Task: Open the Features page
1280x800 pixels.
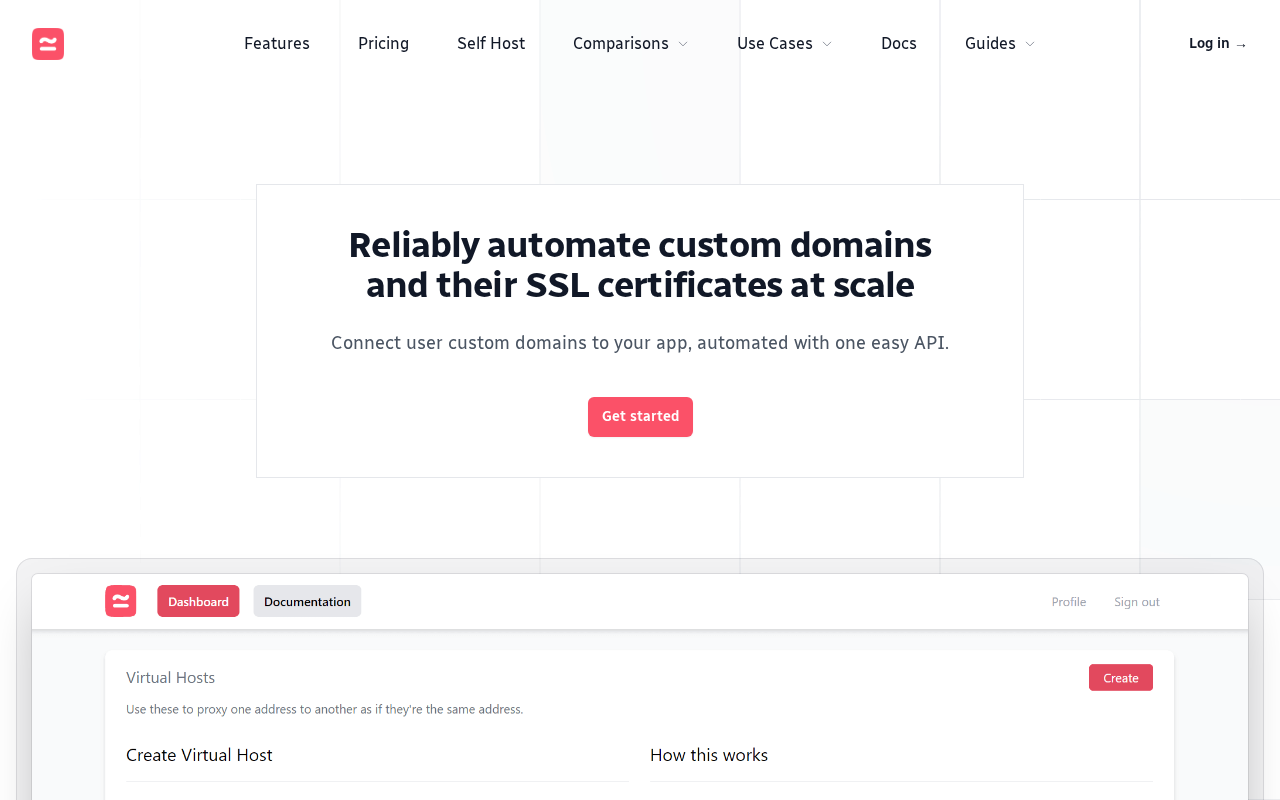Action: (x=277, y=44)
